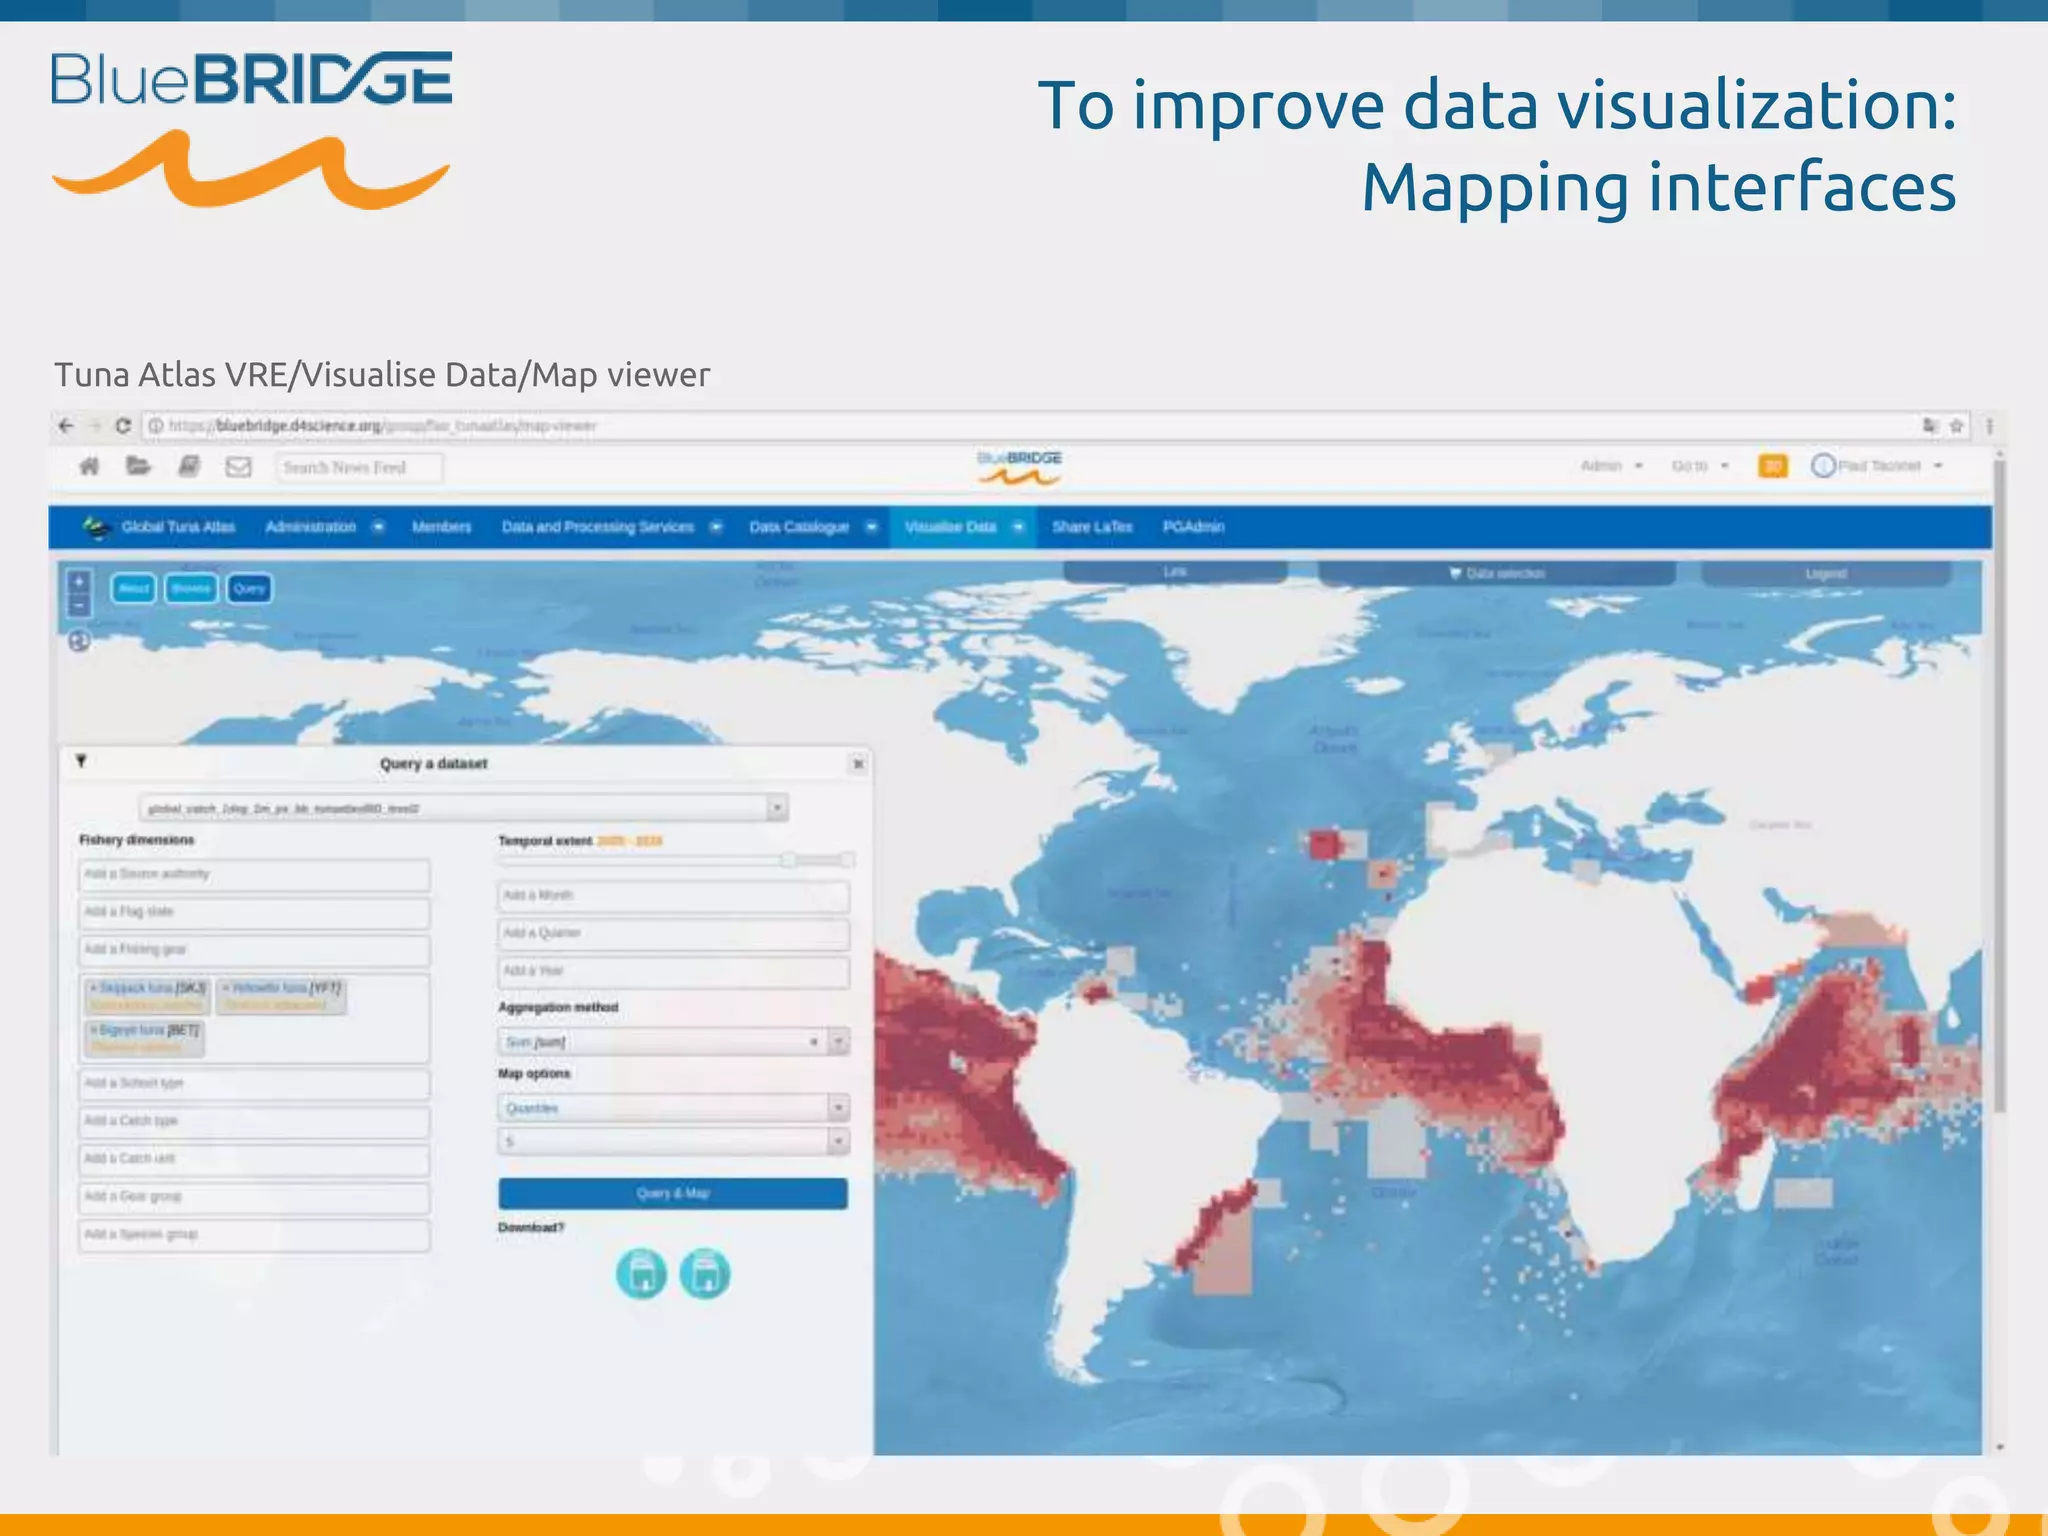Open the Data Catalogue menu
Screen dimensions: 2048x1536
point(799,527)
